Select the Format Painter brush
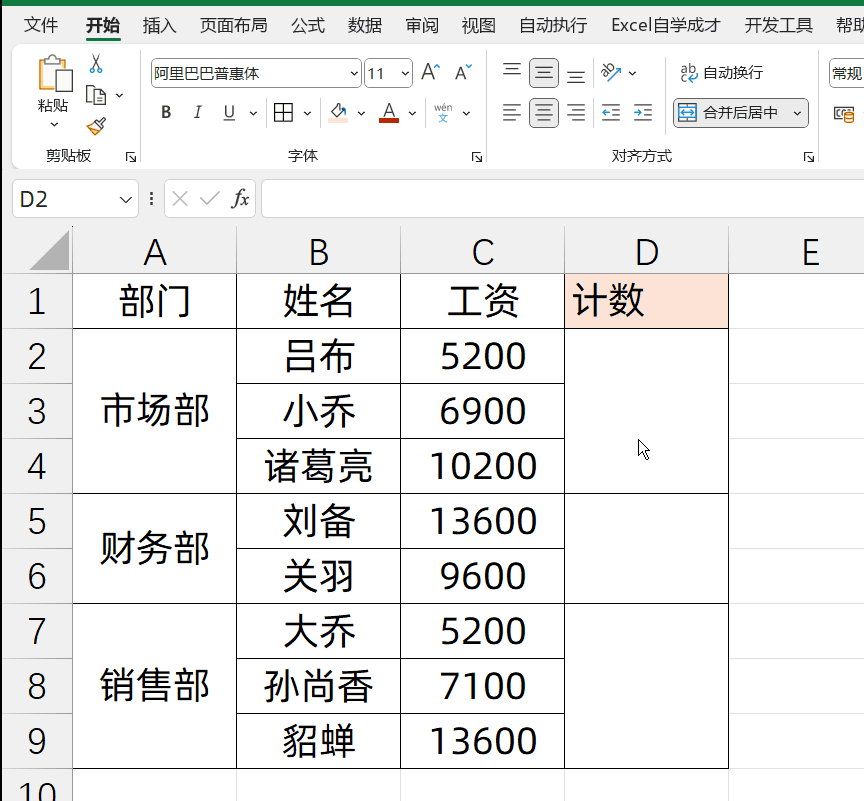 (x=96, y=127)
